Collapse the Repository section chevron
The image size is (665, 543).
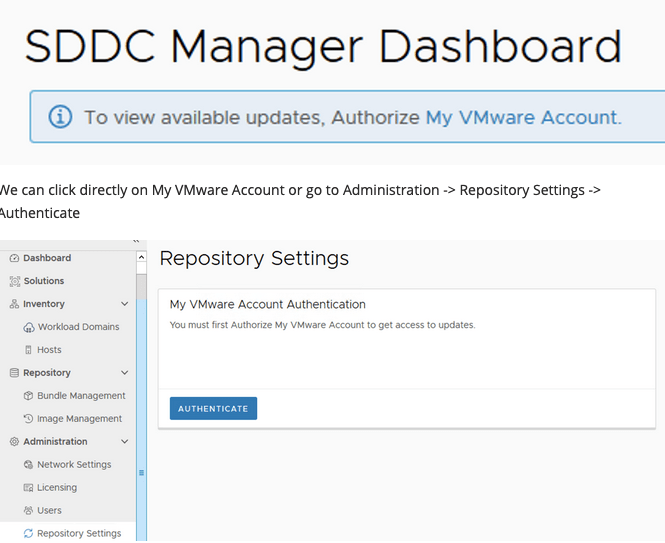click(x=124, y=373)
